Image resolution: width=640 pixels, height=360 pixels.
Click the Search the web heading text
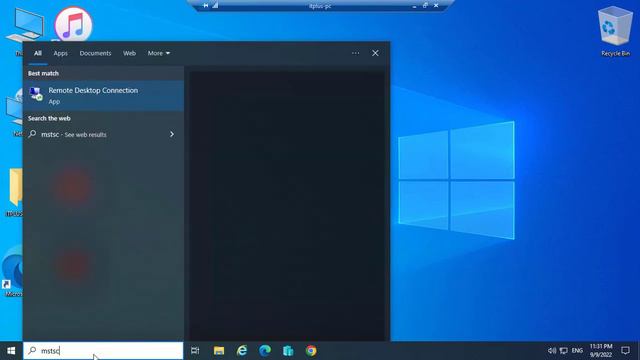pyautogui.click(x=49, y=118)
